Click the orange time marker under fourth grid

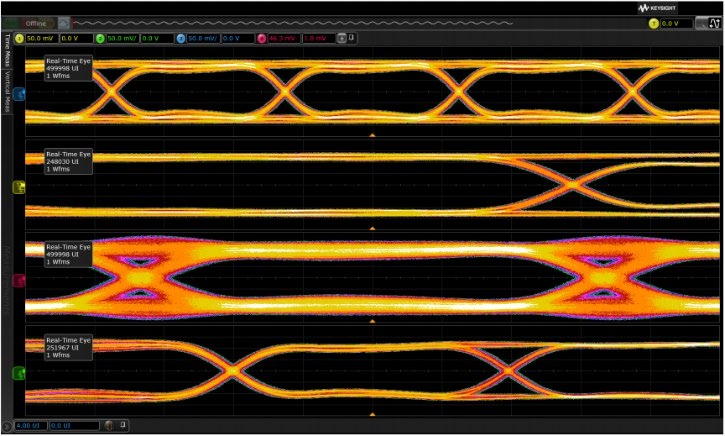[373, 414]
